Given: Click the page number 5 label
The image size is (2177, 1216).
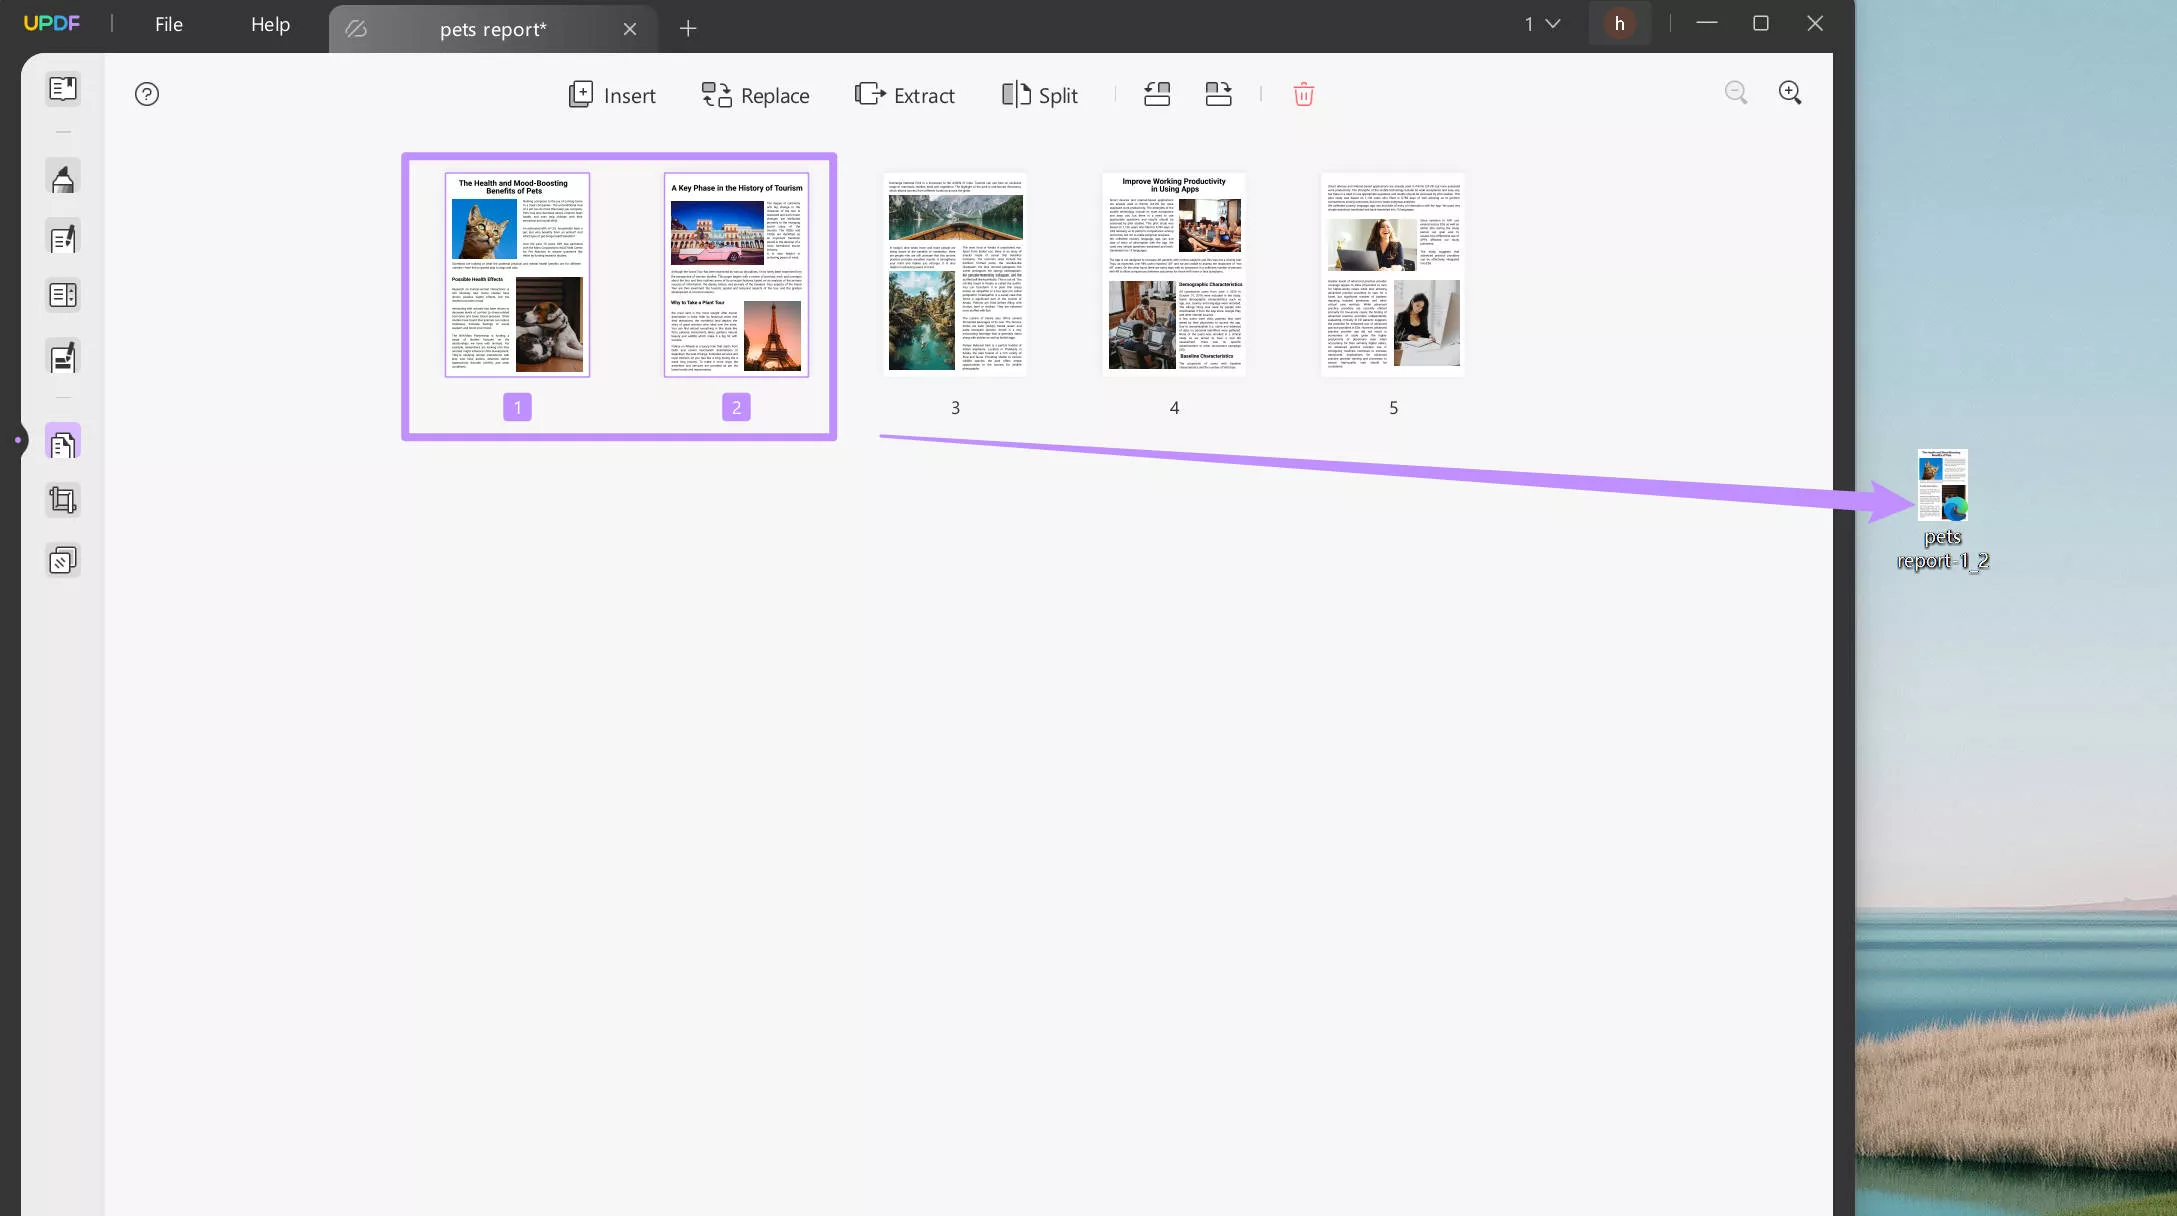Looking at the screenshot, I should click(x=1393, y=408).
